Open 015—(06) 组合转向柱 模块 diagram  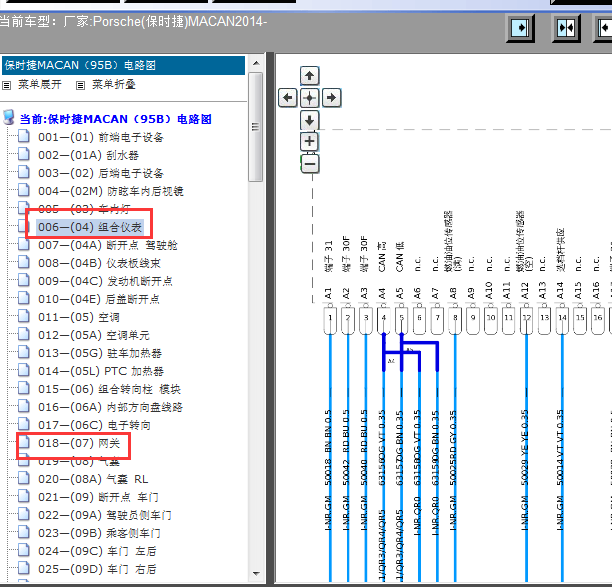pos(109,389)
